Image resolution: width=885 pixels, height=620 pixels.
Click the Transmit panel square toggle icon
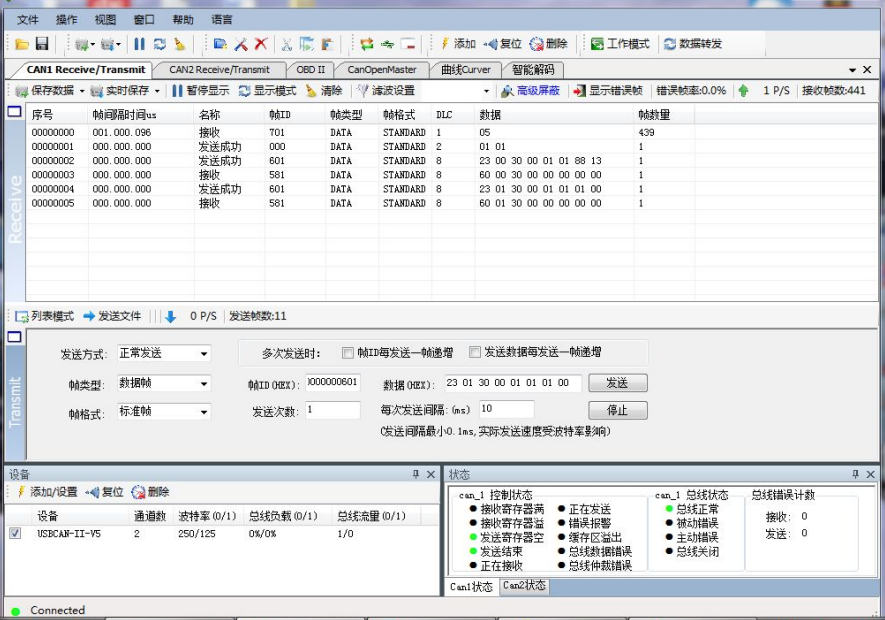pos(14,337)
